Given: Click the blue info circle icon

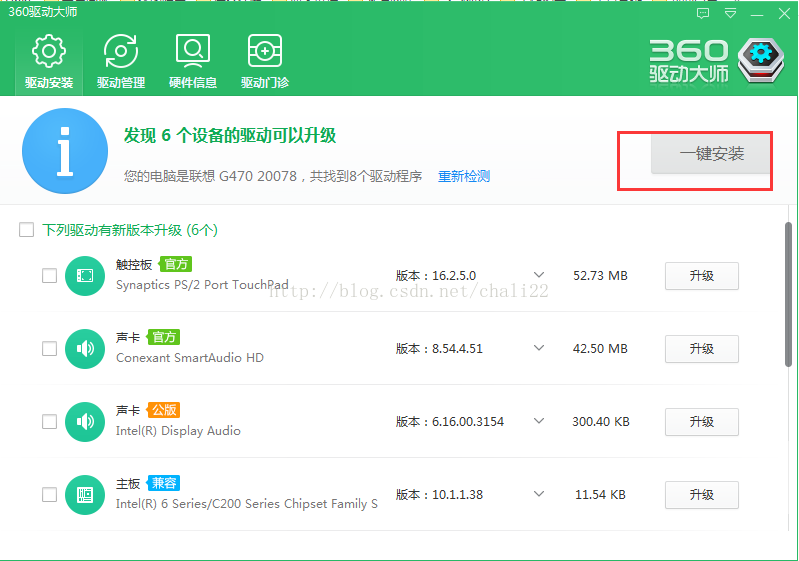Looking at the screenshot, I should point(65,151).
